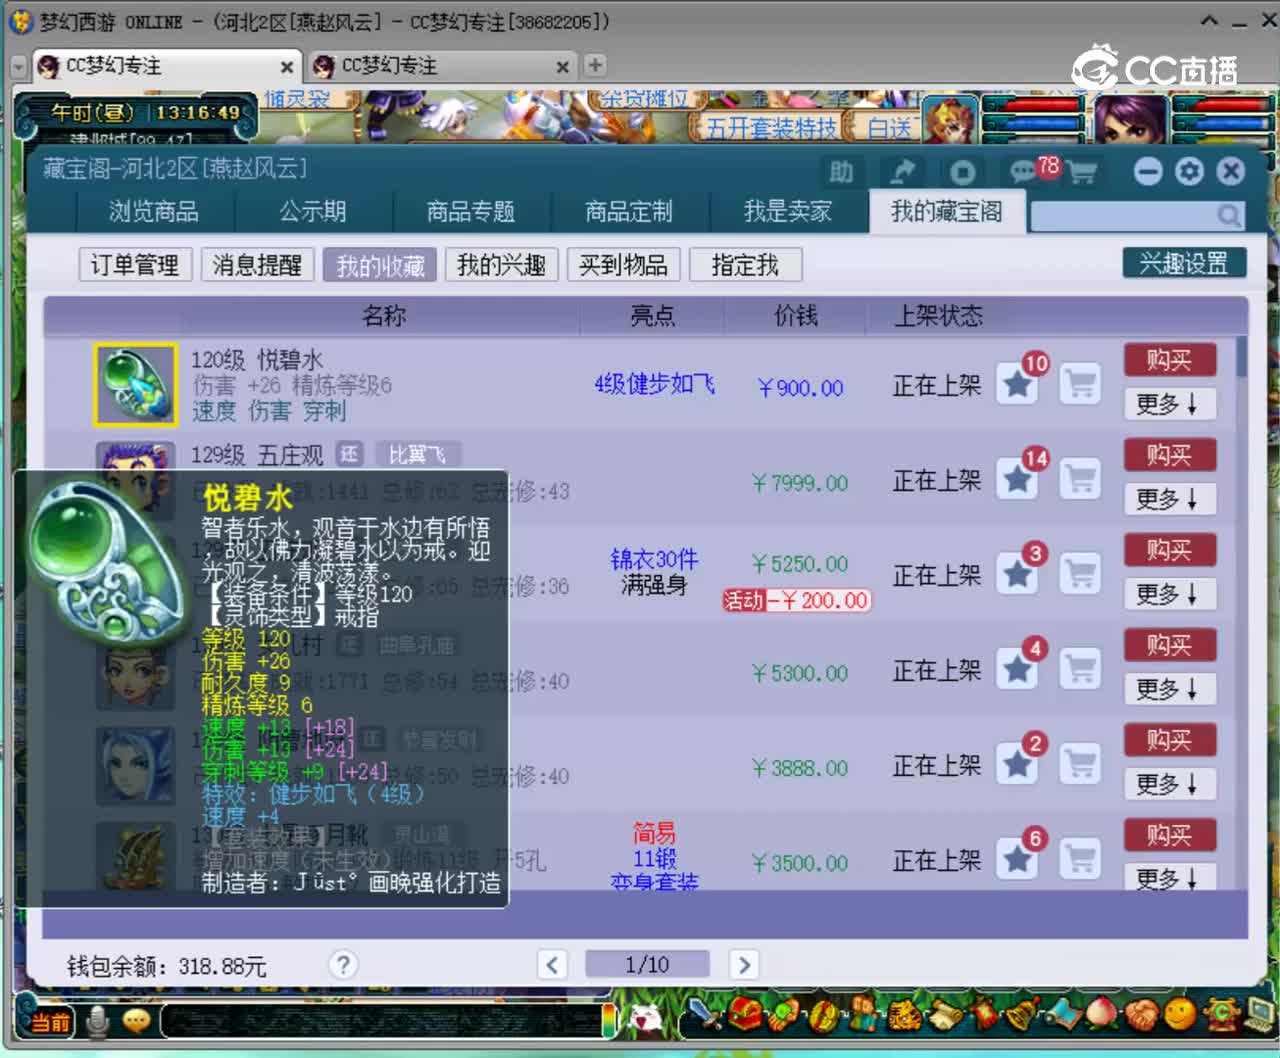Expand 更多 menu on ￥5300.00 row
1280x1058 pixels.
1169,689
